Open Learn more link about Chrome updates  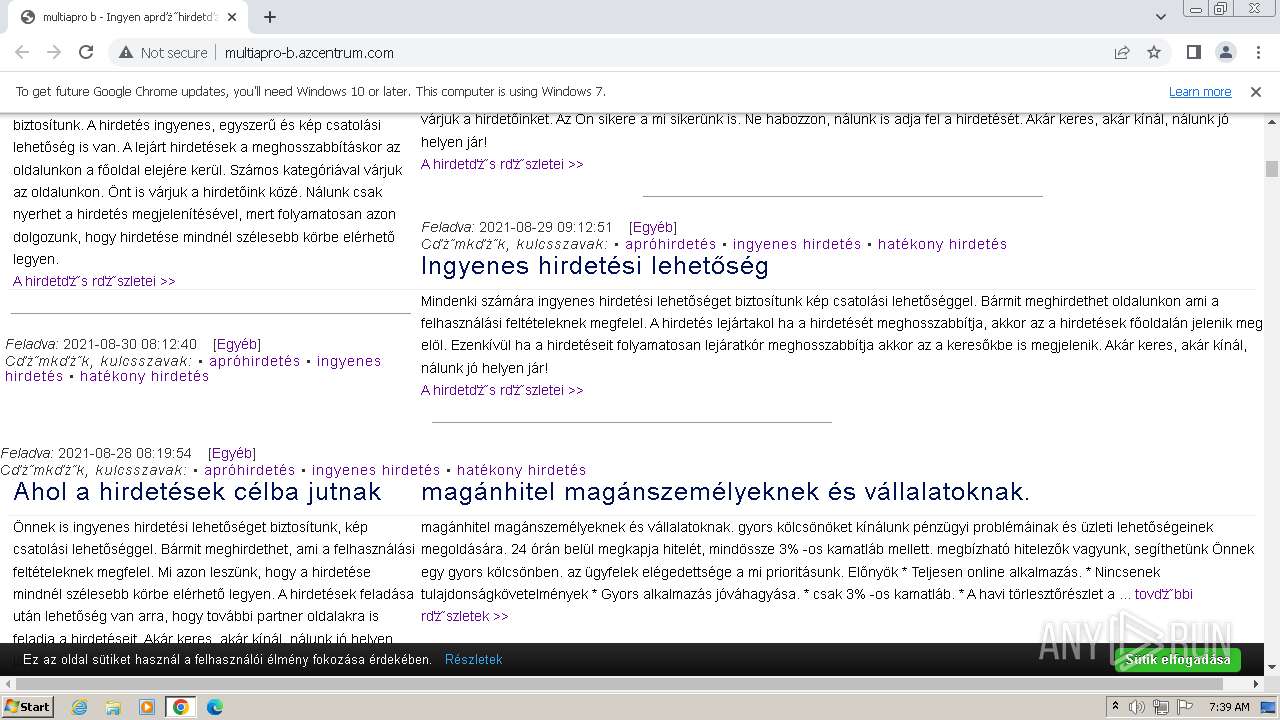(1200, 91)
